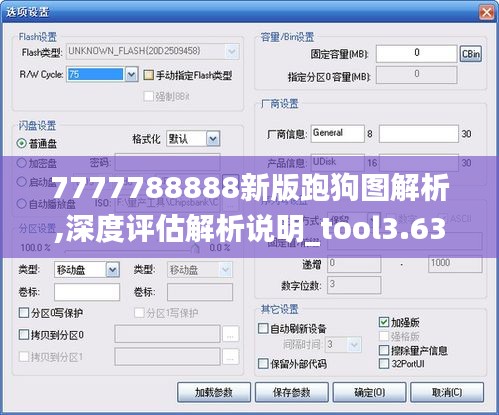This screenshot has width=499, height=415.
Task: Click 保存参数 save parameters button
Action: point(292,392)
